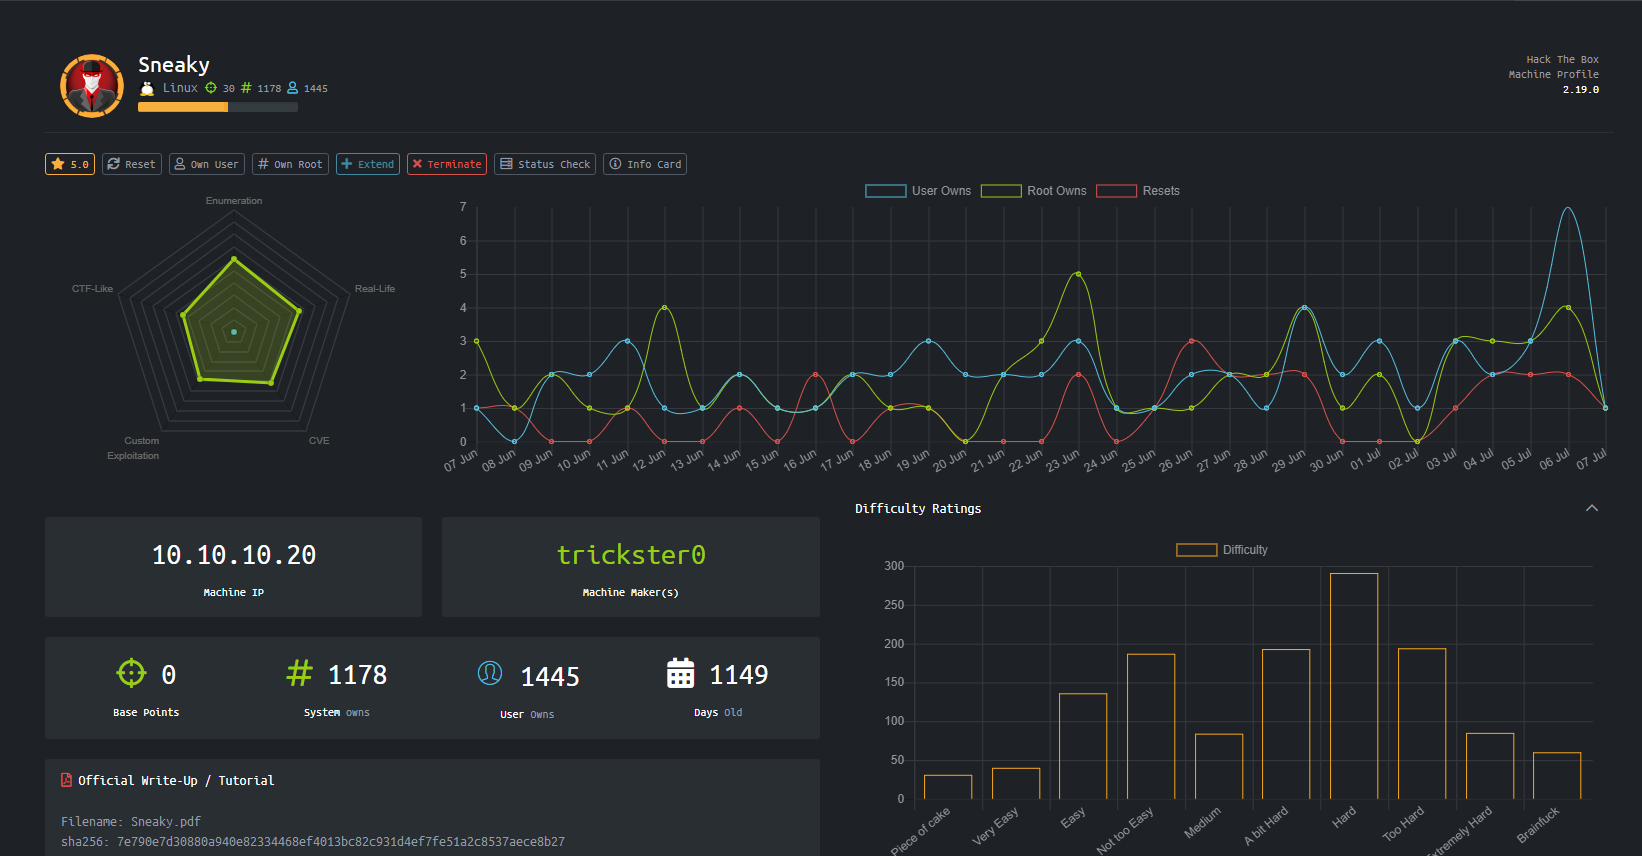Click the Sneaky machine avatar image
The width and height of the screenshot is (1642, 856).
point(92,86)
